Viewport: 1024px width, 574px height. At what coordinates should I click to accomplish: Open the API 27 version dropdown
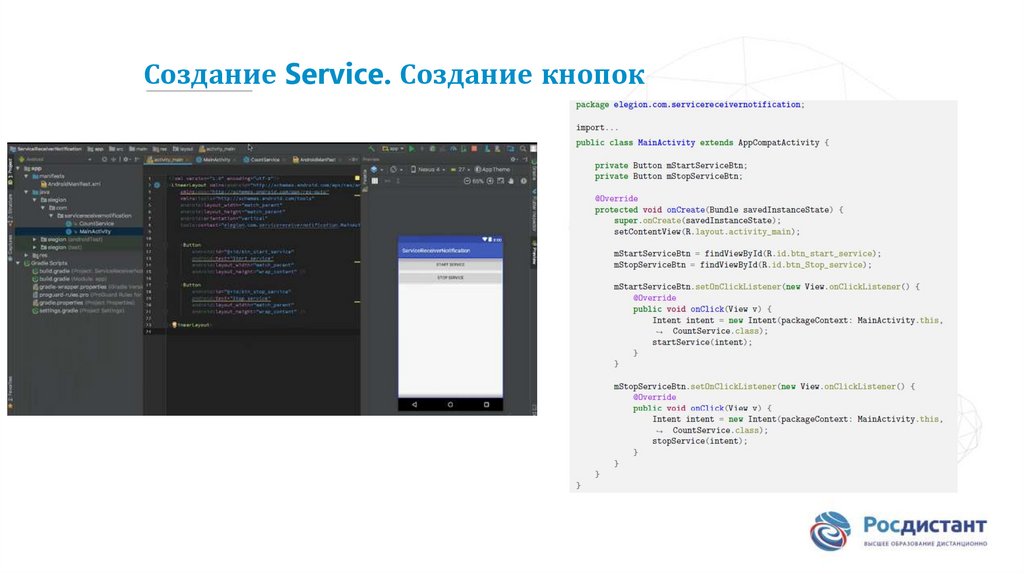click(460, 170)
